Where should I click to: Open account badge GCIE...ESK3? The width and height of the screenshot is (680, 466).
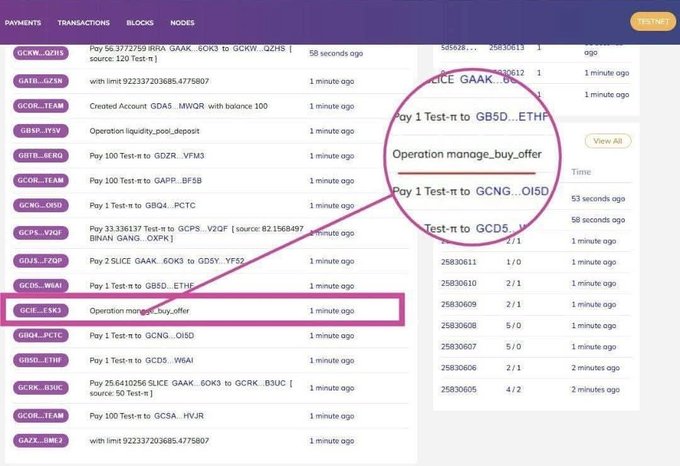coord(41,310)
